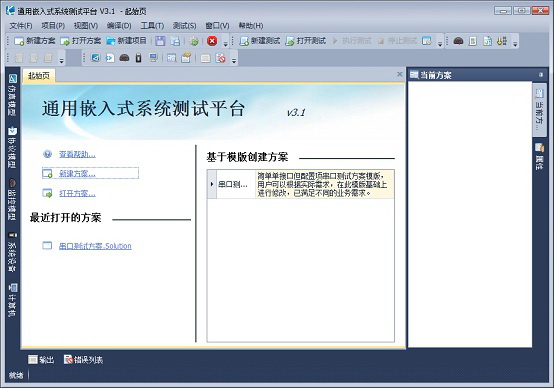554x388 pixels.
Task: Click the window-with-magnifier toolbar icon
Action: pyautogui.click(x=172, y=58)
